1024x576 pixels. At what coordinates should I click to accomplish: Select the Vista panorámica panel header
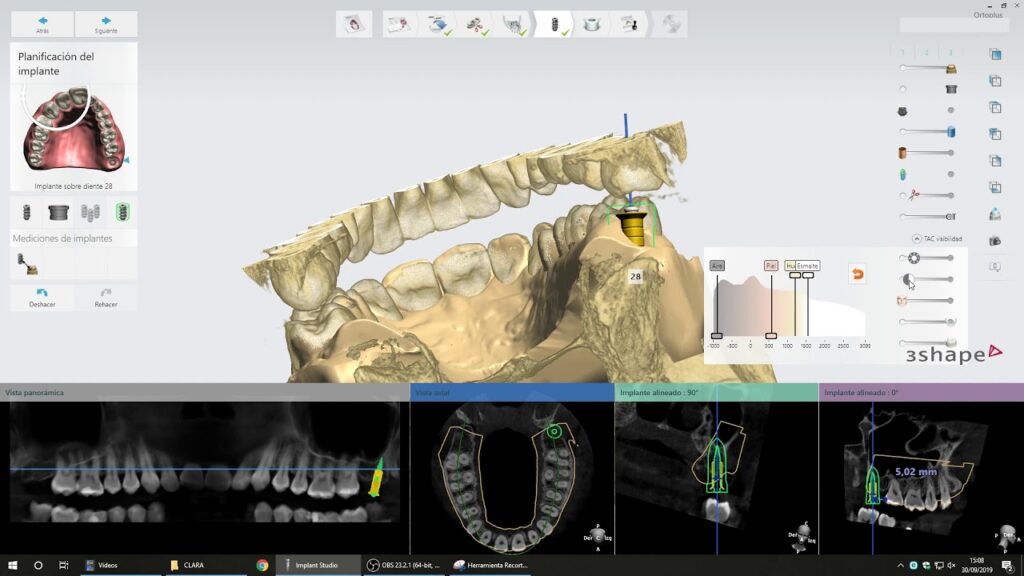point(204,392)
